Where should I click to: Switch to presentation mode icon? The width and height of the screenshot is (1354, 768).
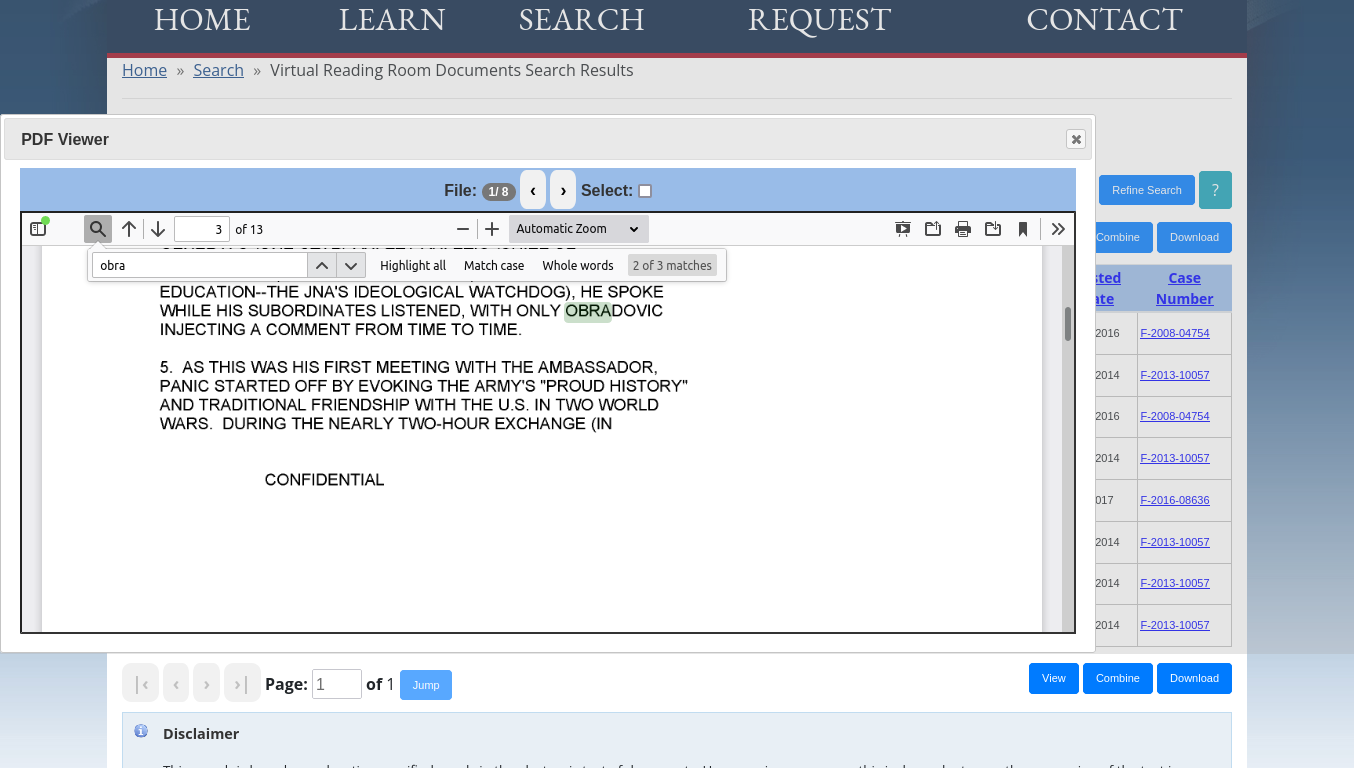(903, 229)
